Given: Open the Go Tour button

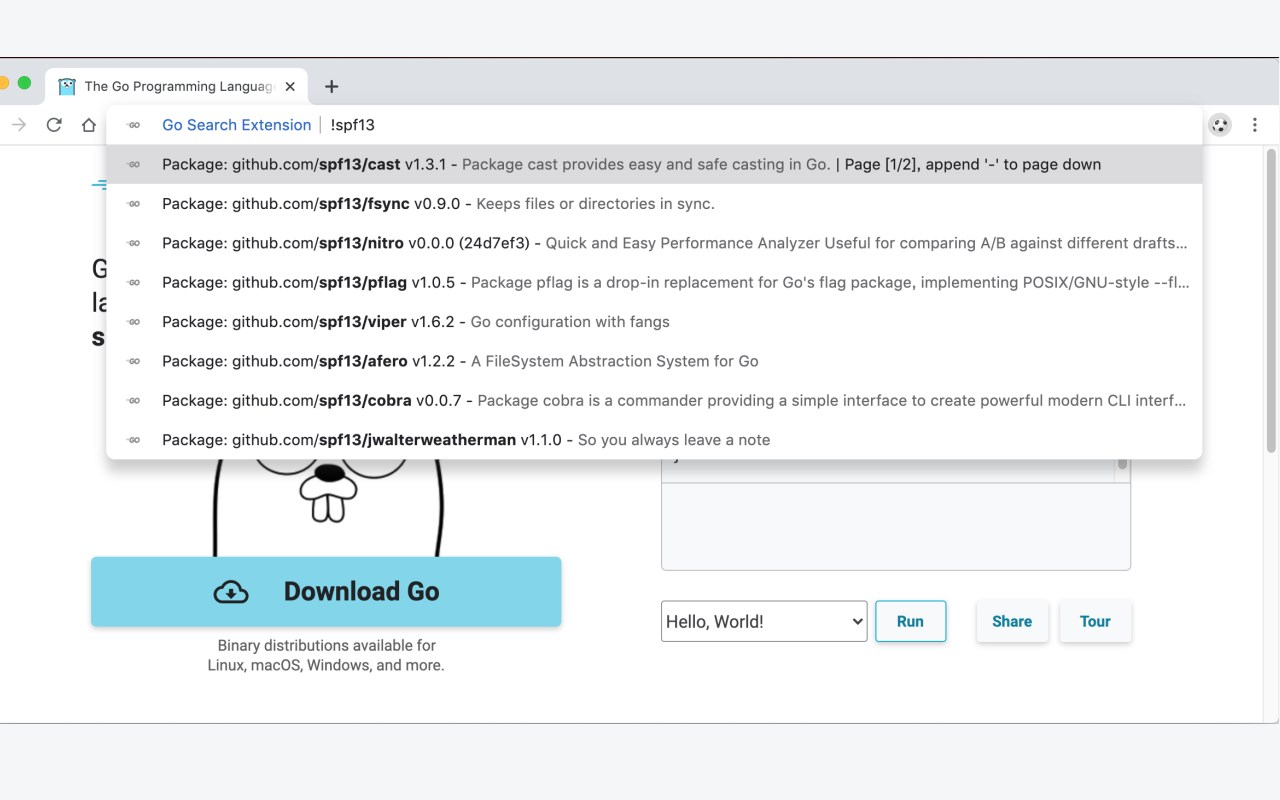Looking at the screenshot, I should pos(1095,621).
